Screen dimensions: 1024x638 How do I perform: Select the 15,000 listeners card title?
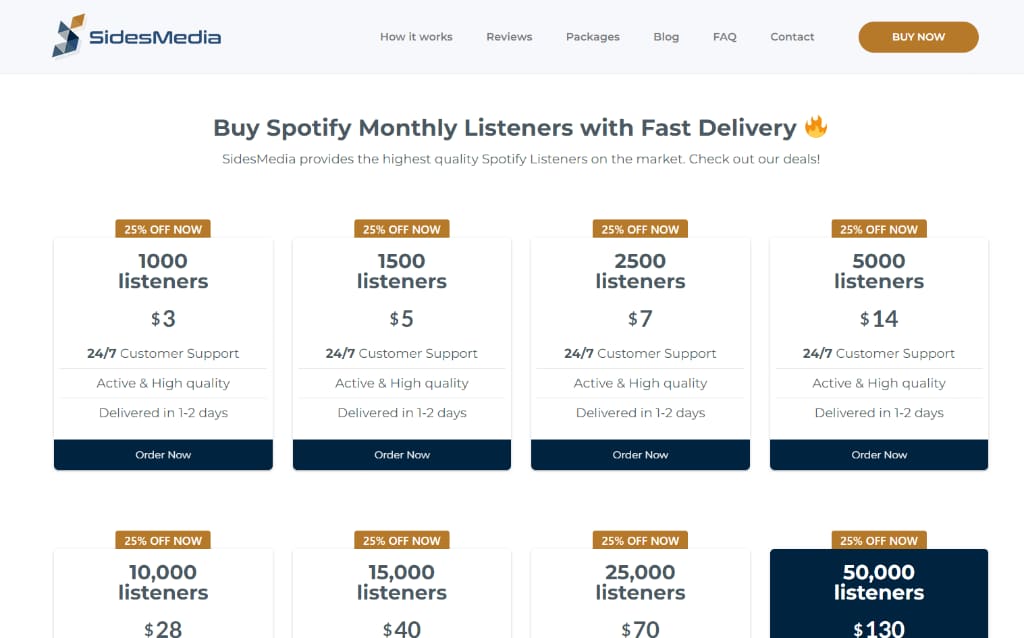pos(402,582)
